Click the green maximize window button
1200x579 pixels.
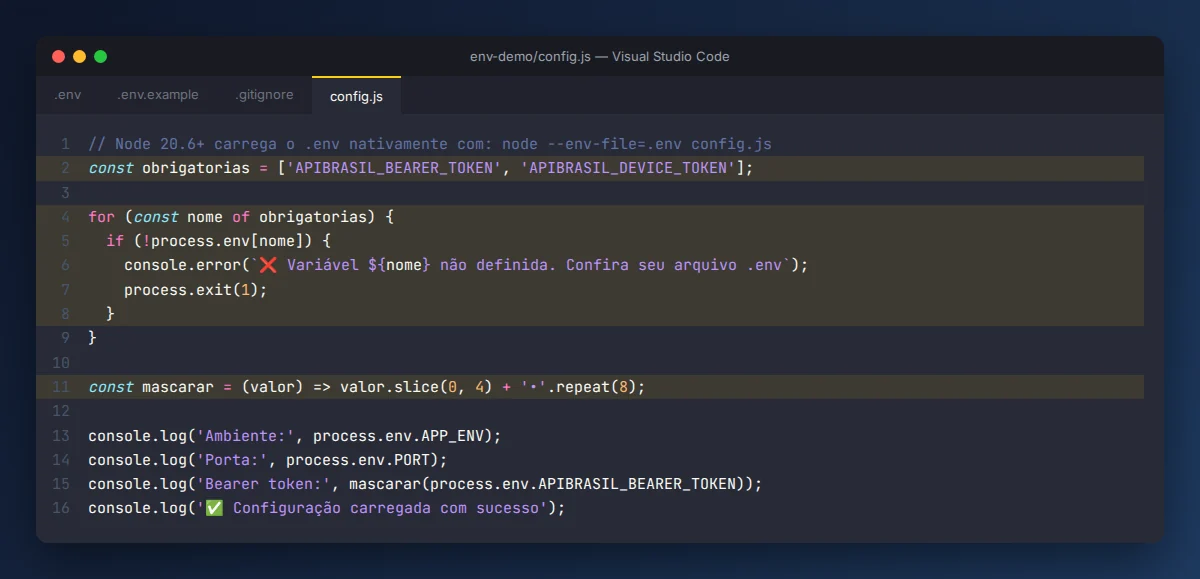point(100,57)
